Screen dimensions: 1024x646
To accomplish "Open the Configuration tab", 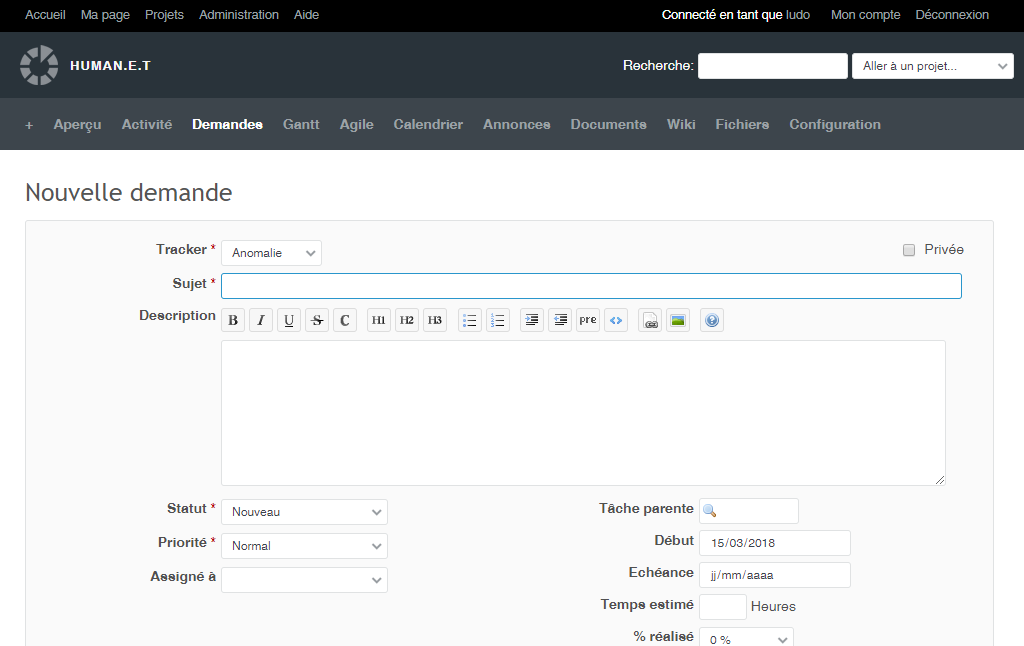I will click(x=835, y=125).
